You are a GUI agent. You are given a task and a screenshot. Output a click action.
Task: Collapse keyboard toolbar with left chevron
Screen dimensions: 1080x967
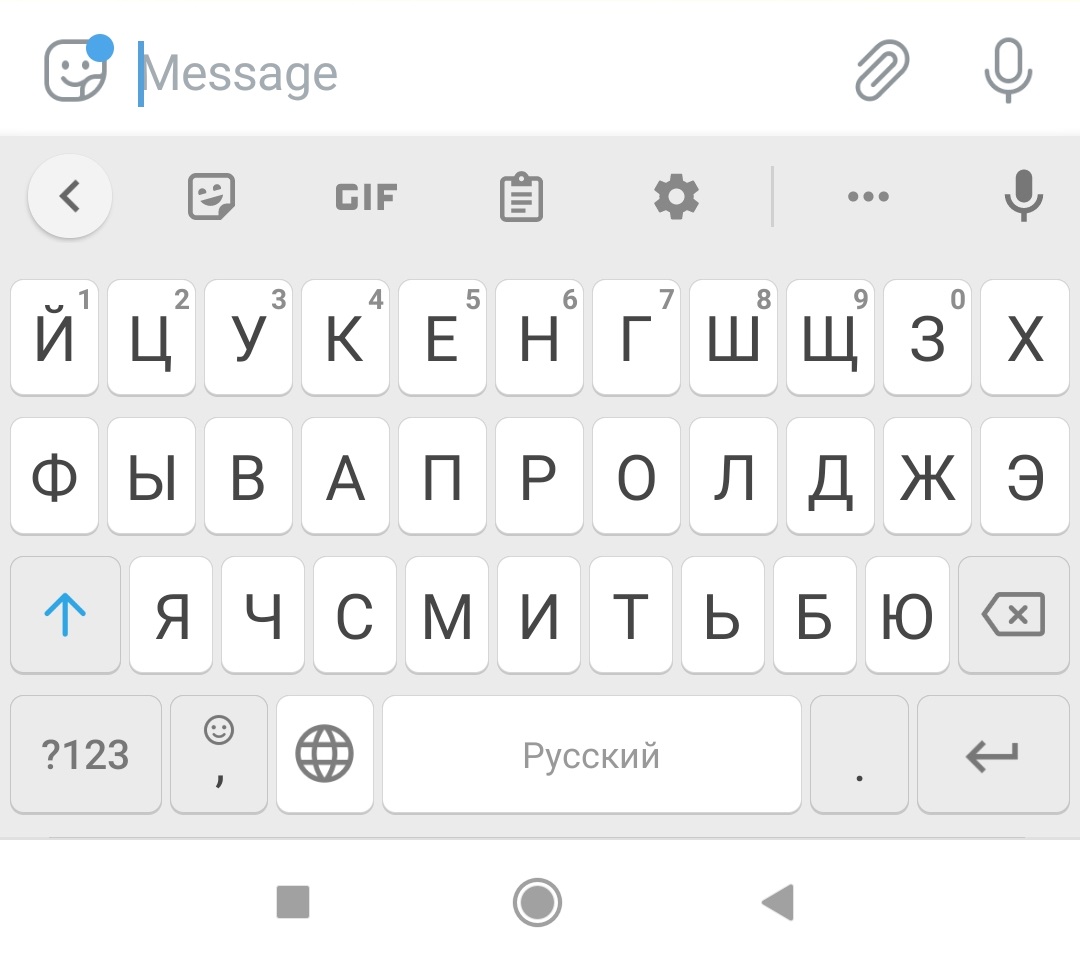70,196
